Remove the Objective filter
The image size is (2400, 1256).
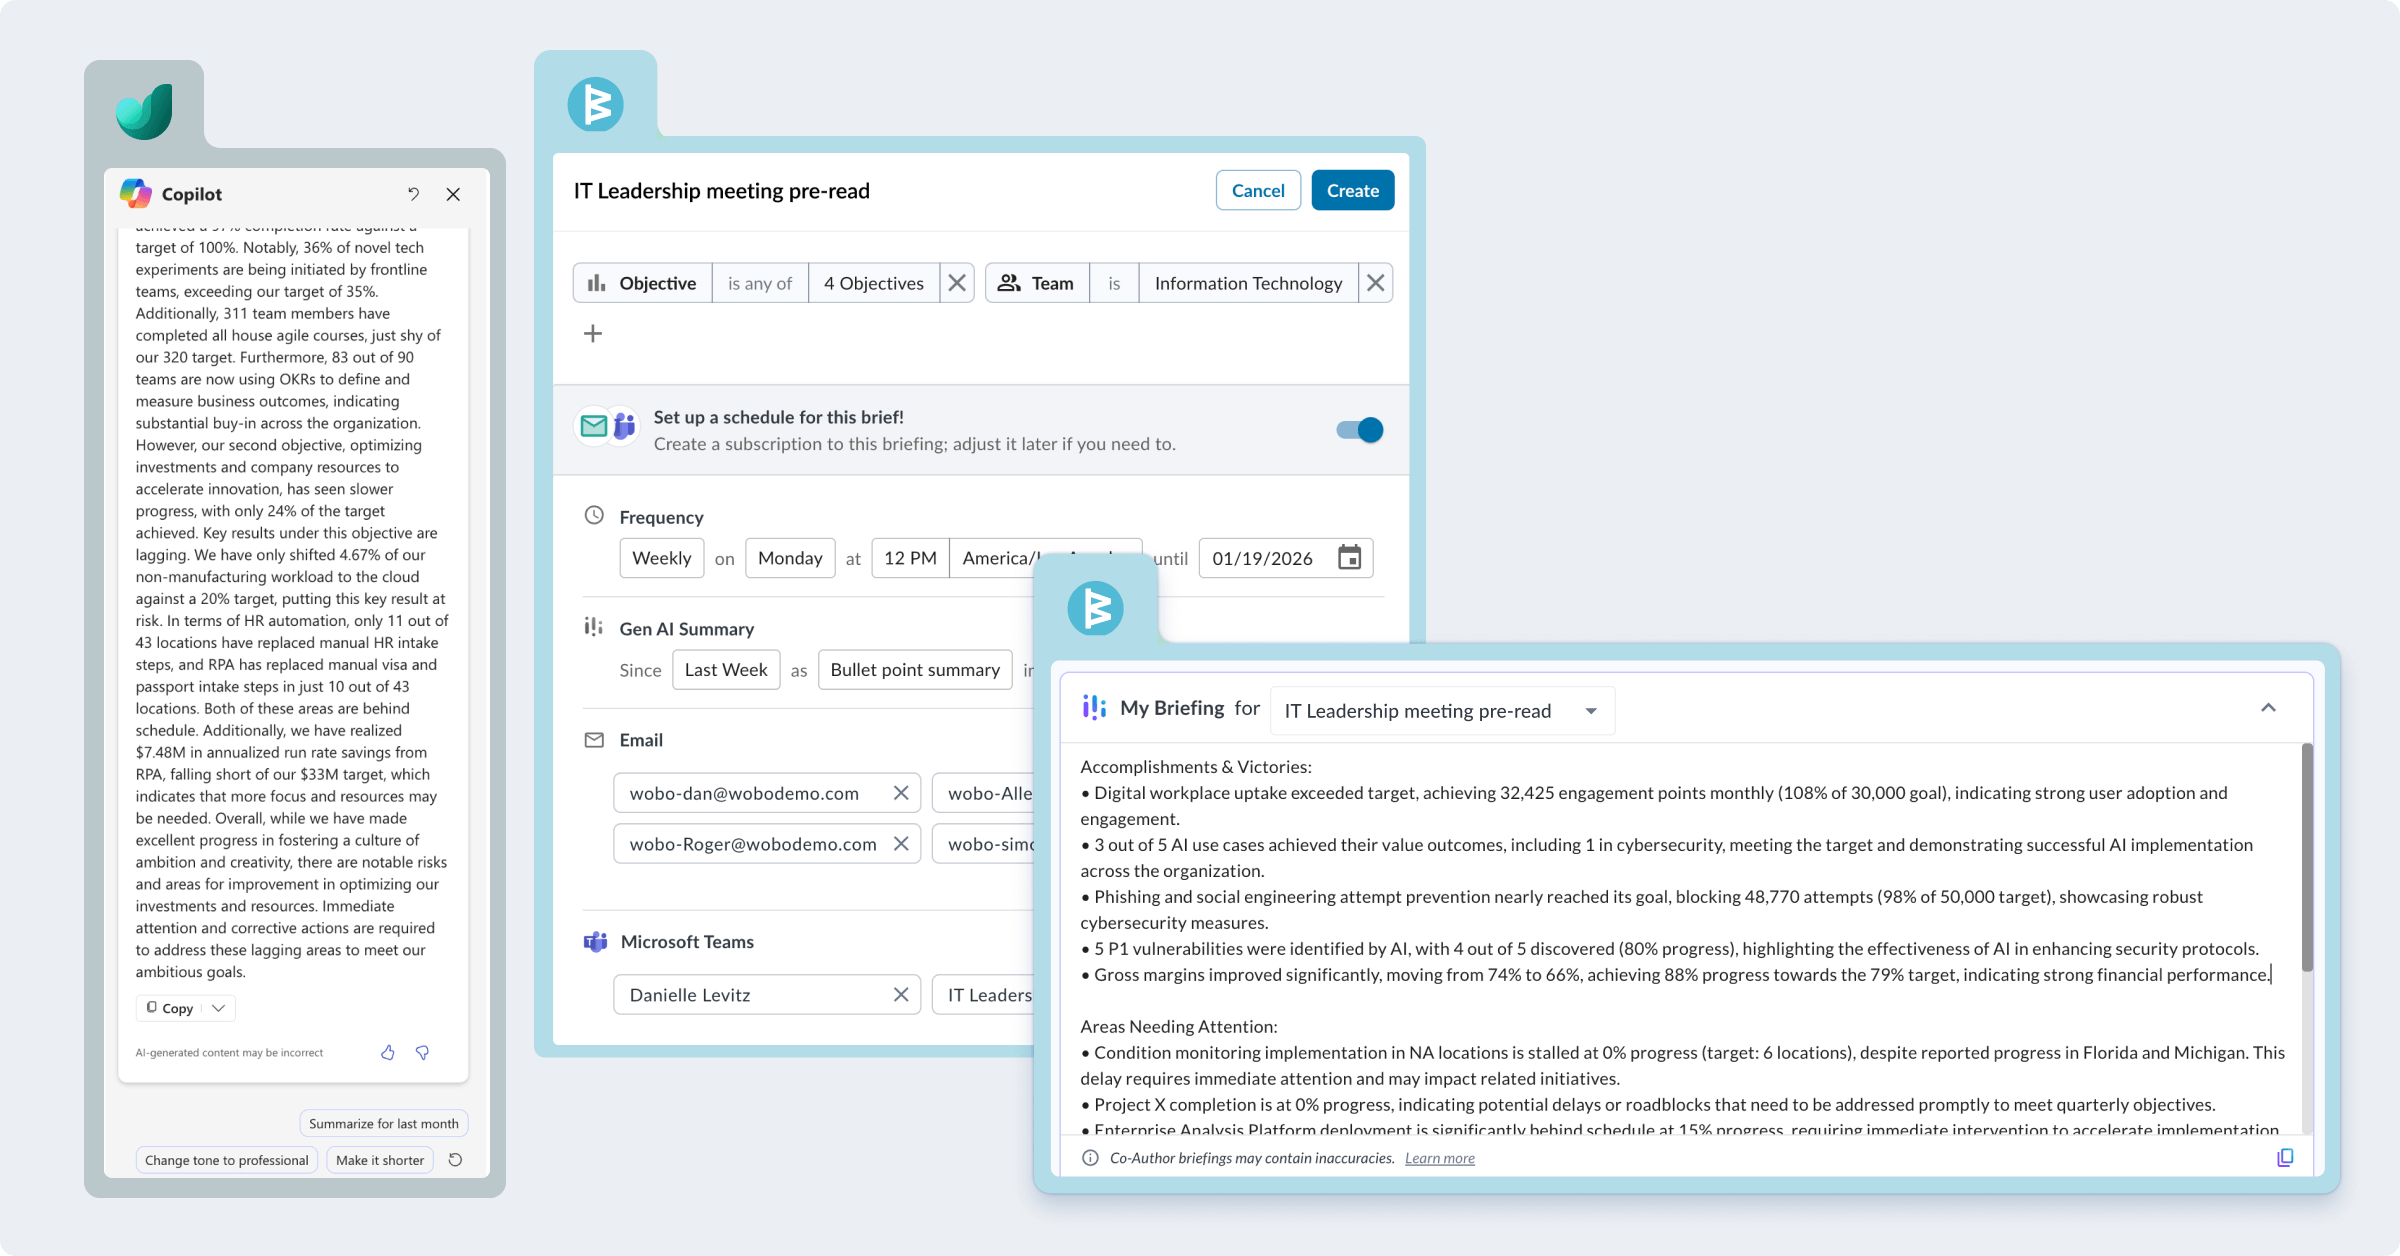point(957,283)
